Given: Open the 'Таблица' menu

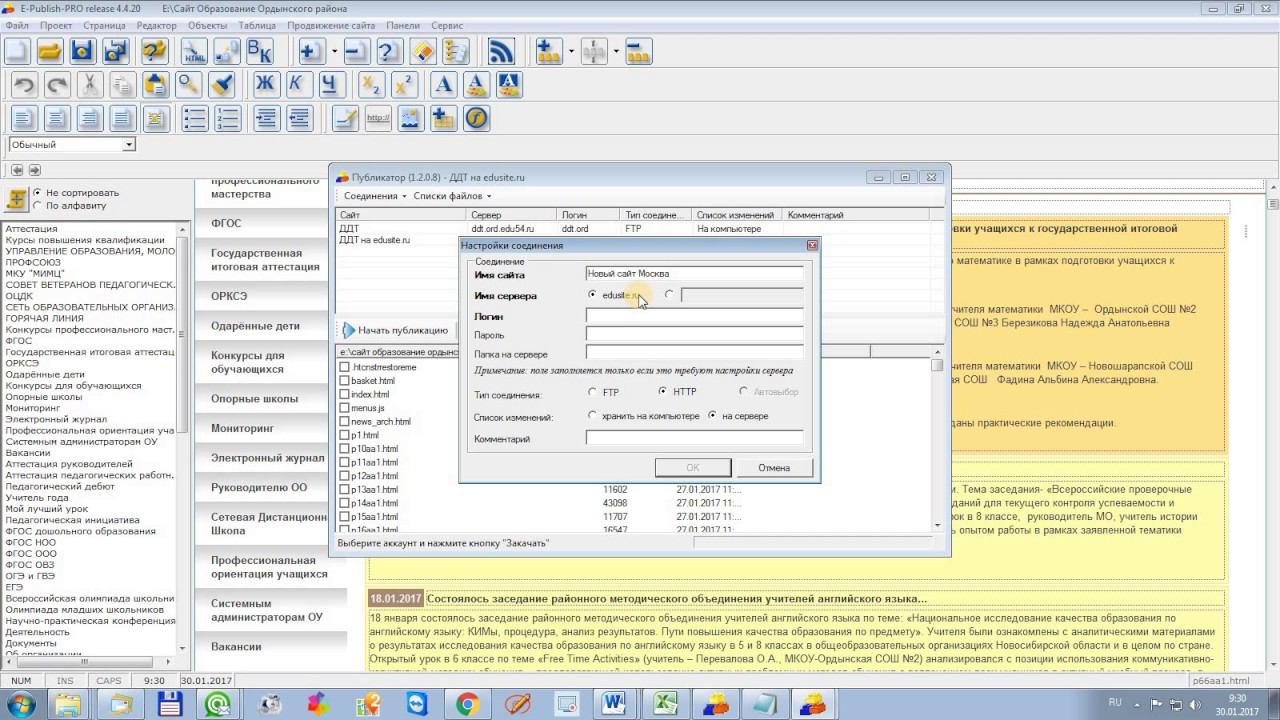Looking at the screenshot, I should point(257,24).
